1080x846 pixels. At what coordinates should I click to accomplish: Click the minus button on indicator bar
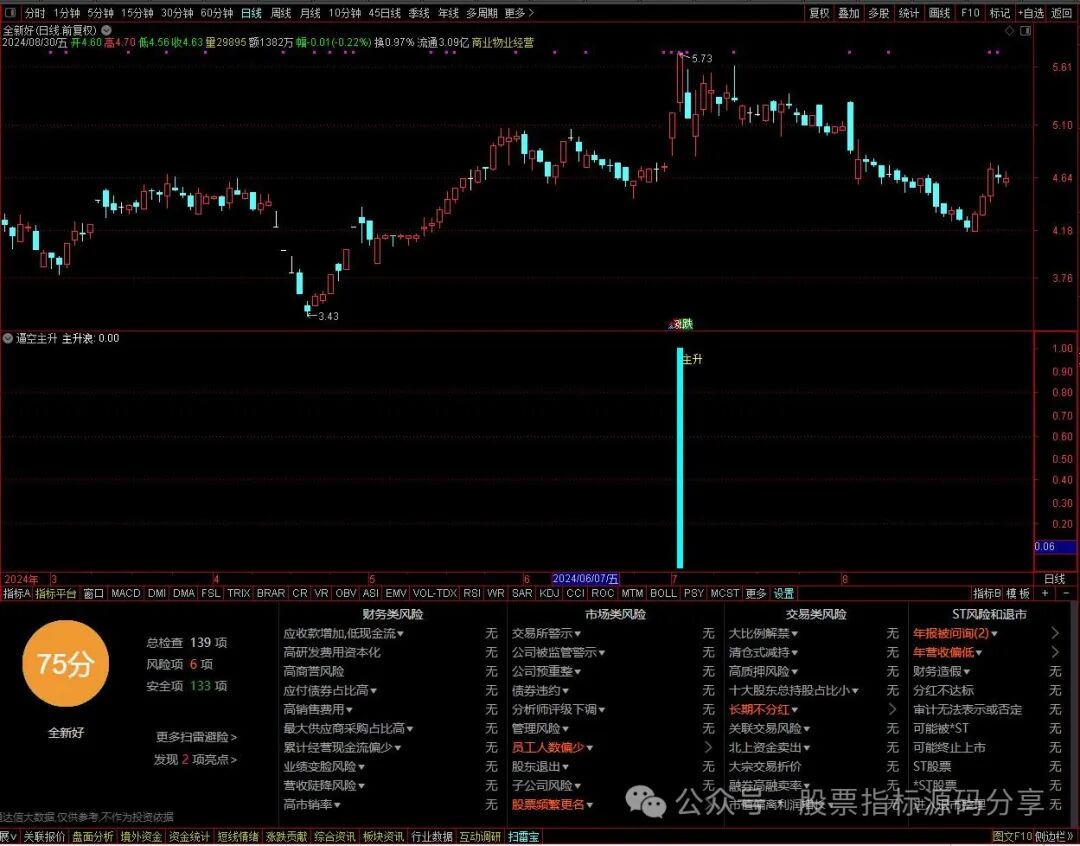click(x=1067, y=593)
